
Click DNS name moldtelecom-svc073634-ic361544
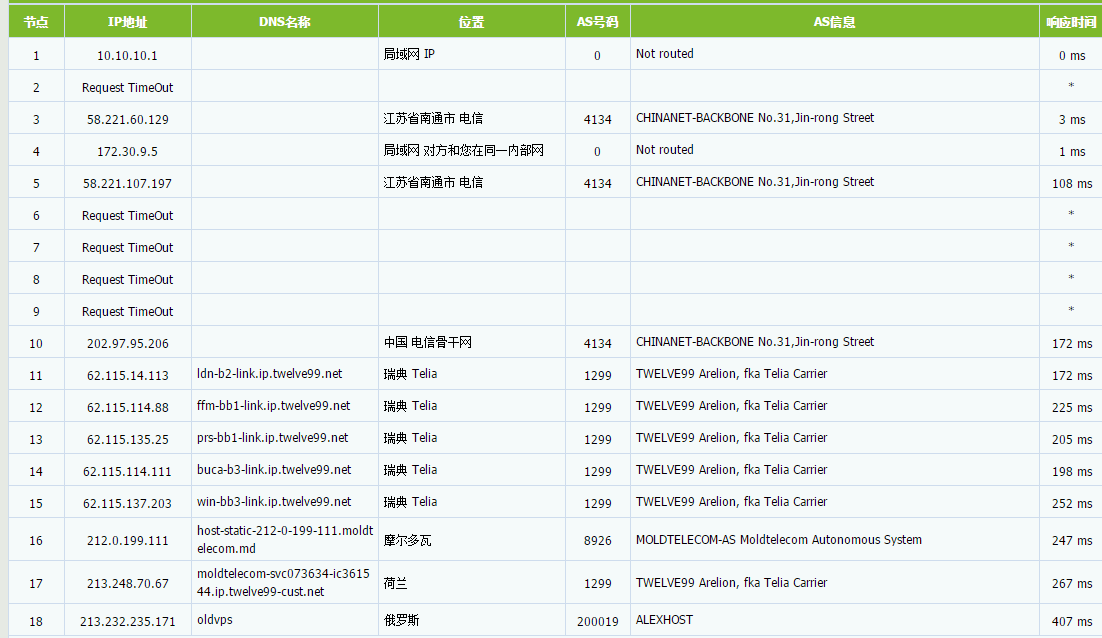(283, 582)
